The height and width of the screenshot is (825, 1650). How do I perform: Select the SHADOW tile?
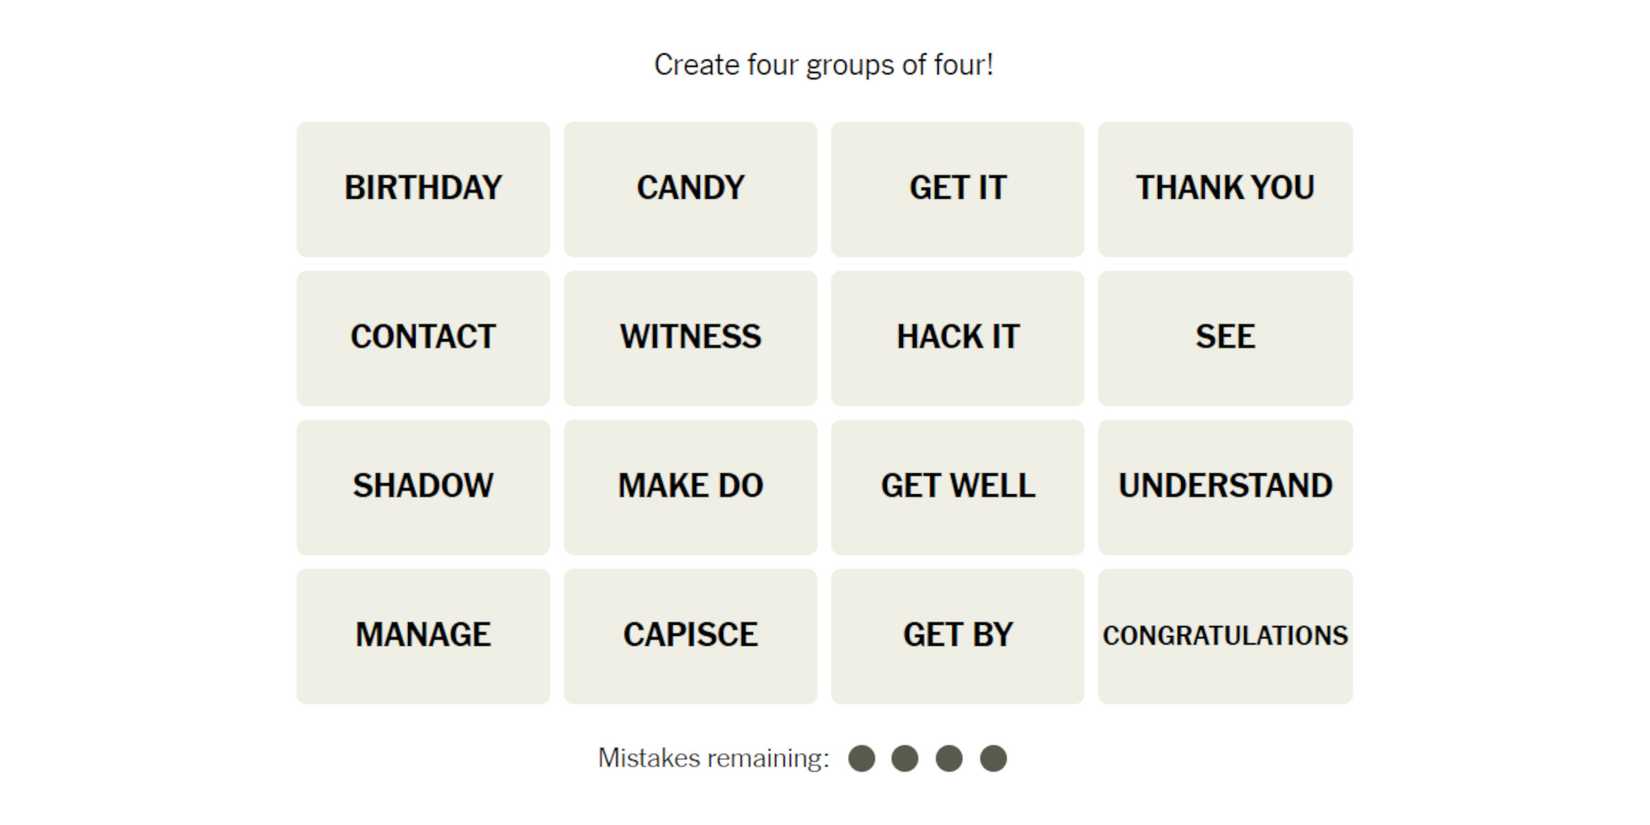coord(423,487)
